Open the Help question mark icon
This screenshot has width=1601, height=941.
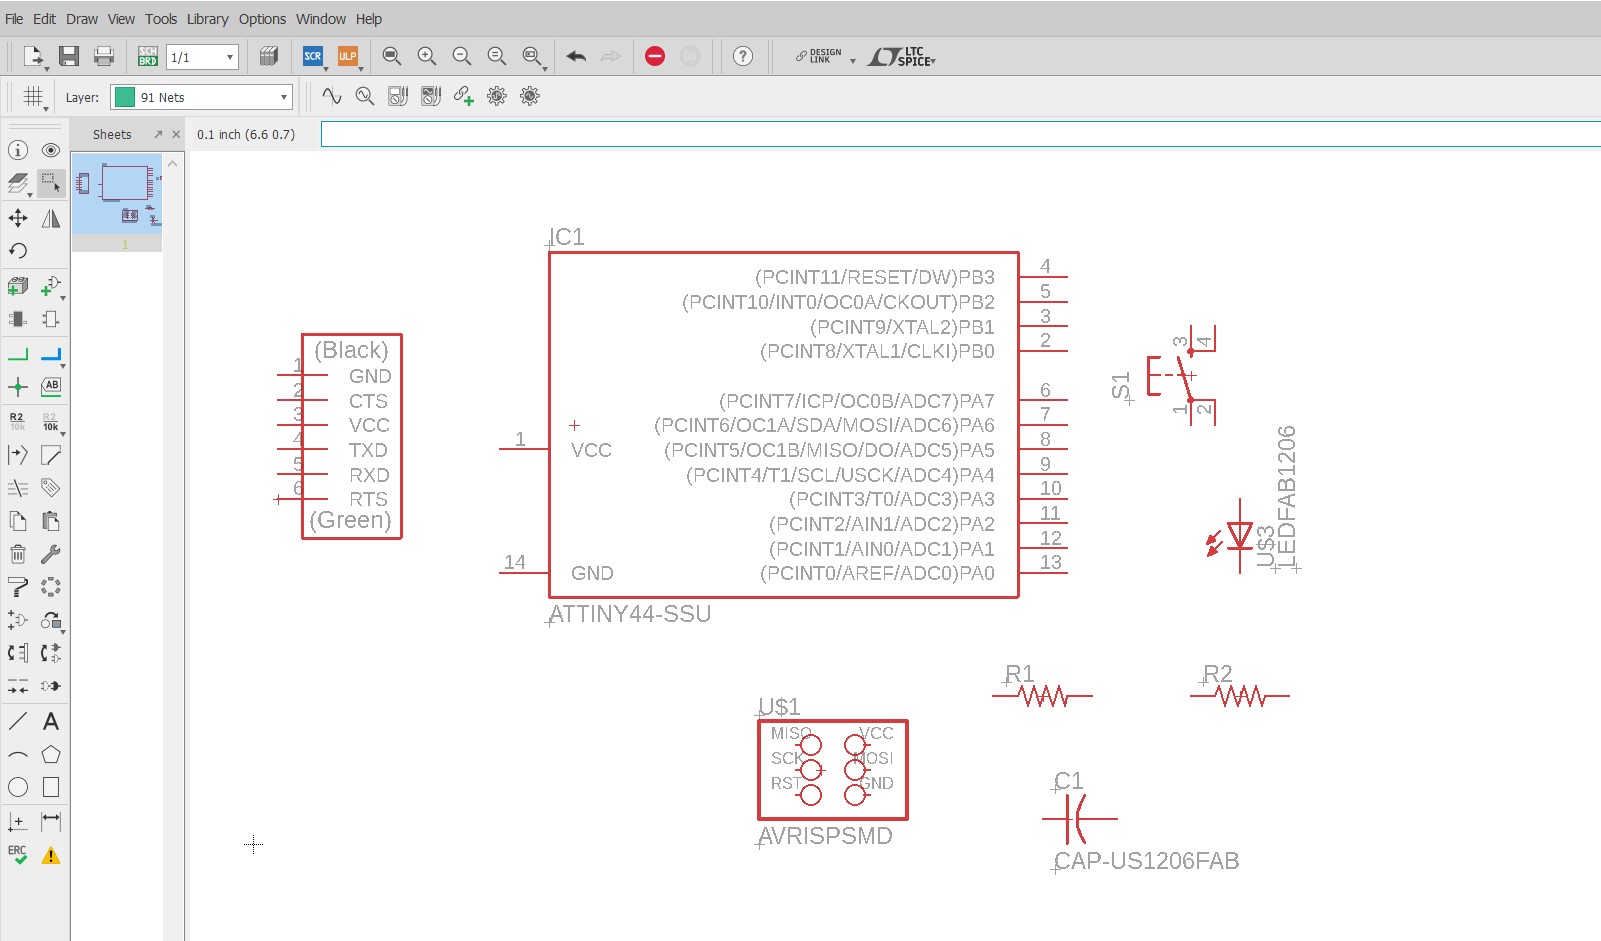point(743,57)
